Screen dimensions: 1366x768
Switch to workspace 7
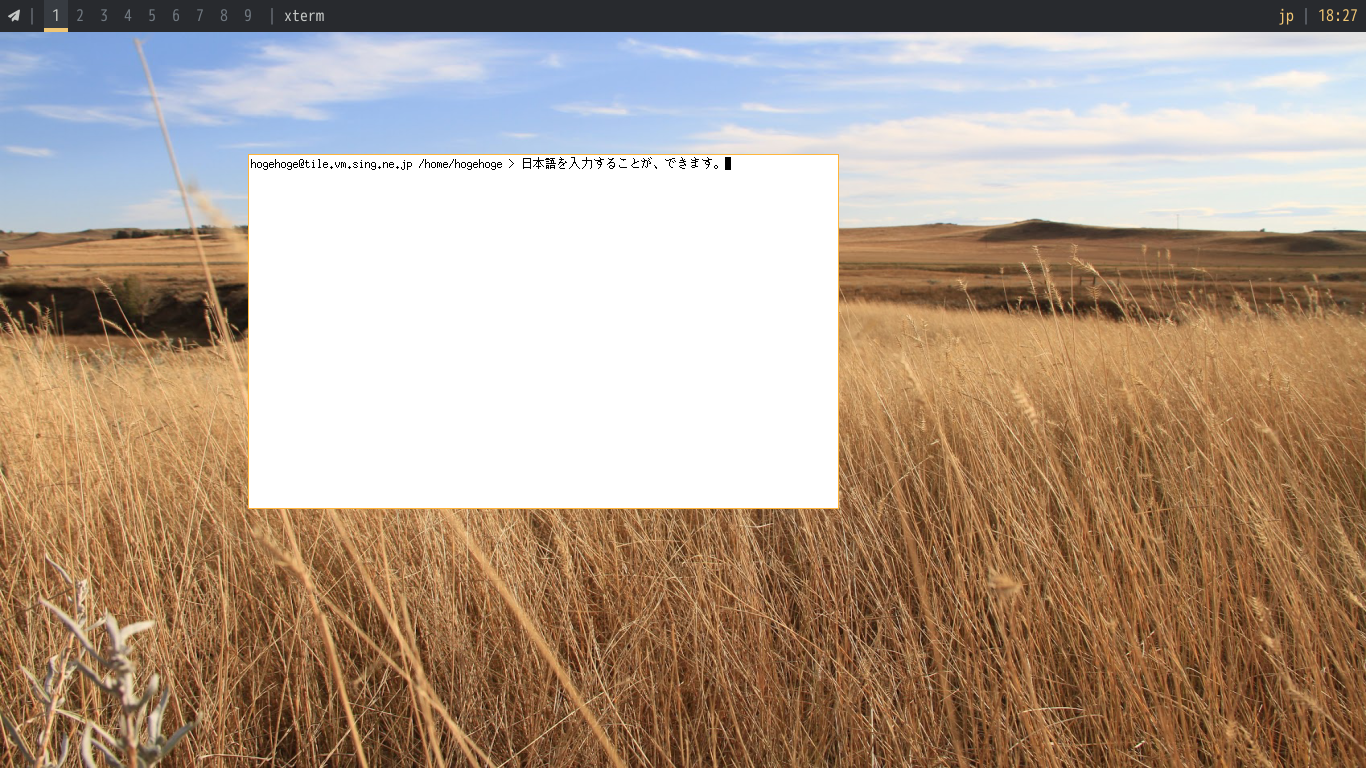(200, 16)
